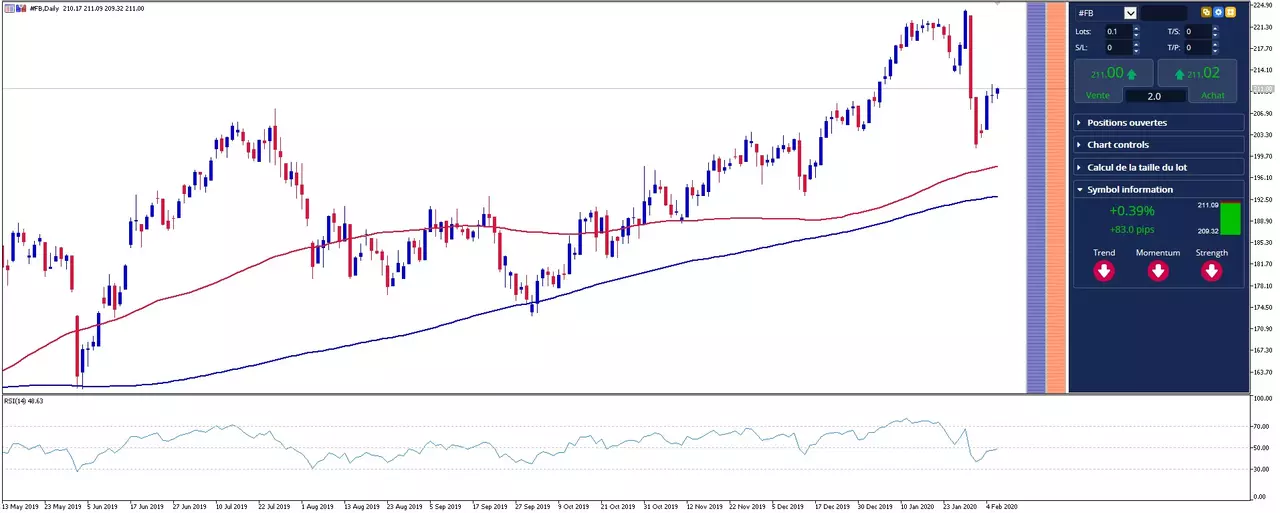Viewport: 1280px width, 513px height.
Task: Open the blue gear settings icon
Action: click(1218, 12)
